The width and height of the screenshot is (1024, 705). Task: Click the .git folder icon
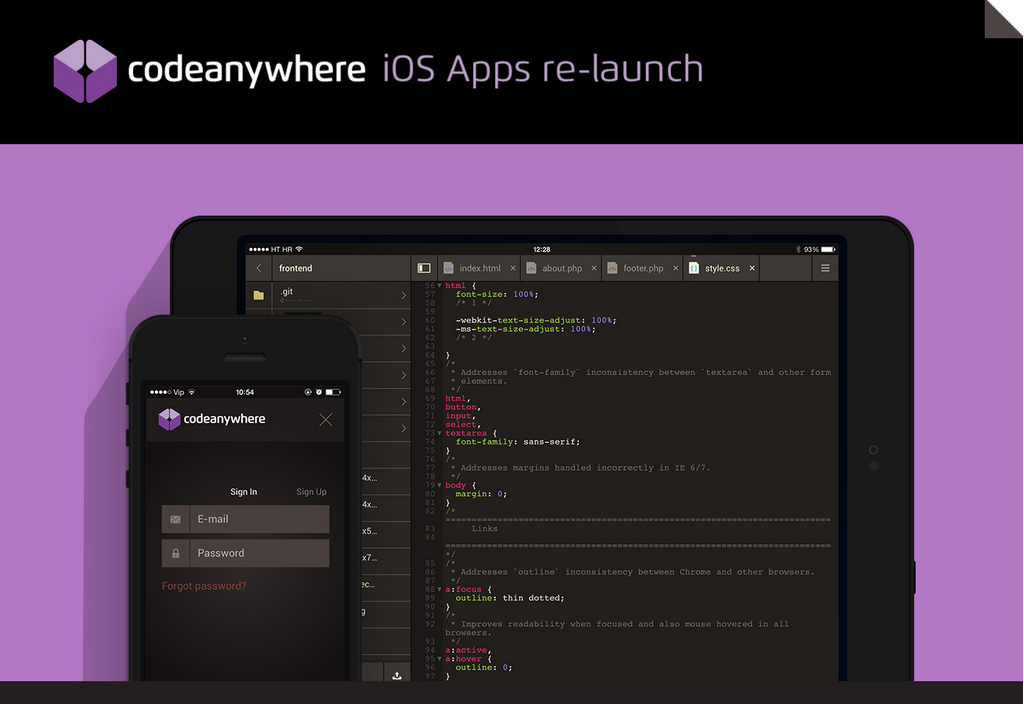(259, 295)
